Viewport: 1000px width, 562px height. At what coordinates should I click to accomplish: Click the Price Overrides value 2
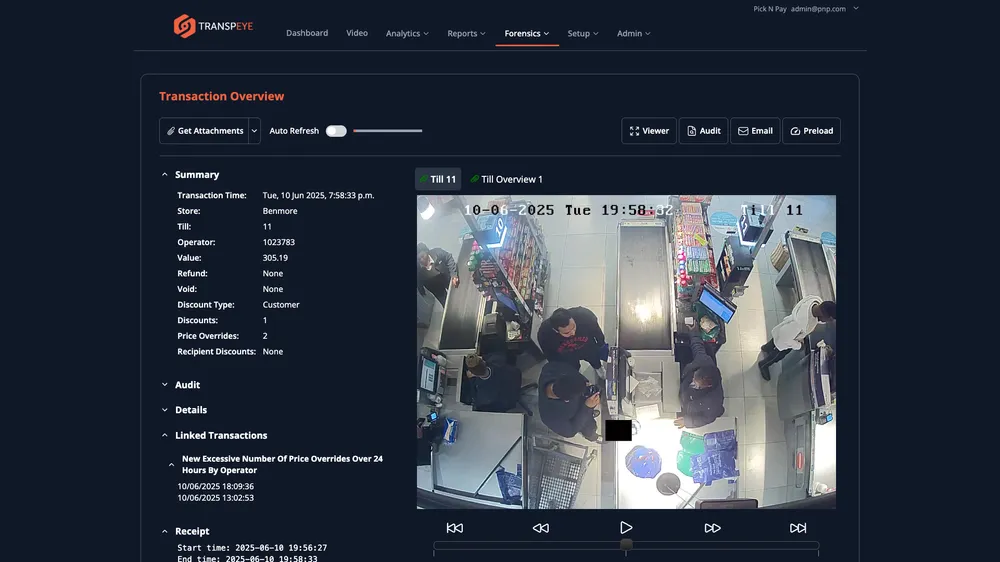265,336
